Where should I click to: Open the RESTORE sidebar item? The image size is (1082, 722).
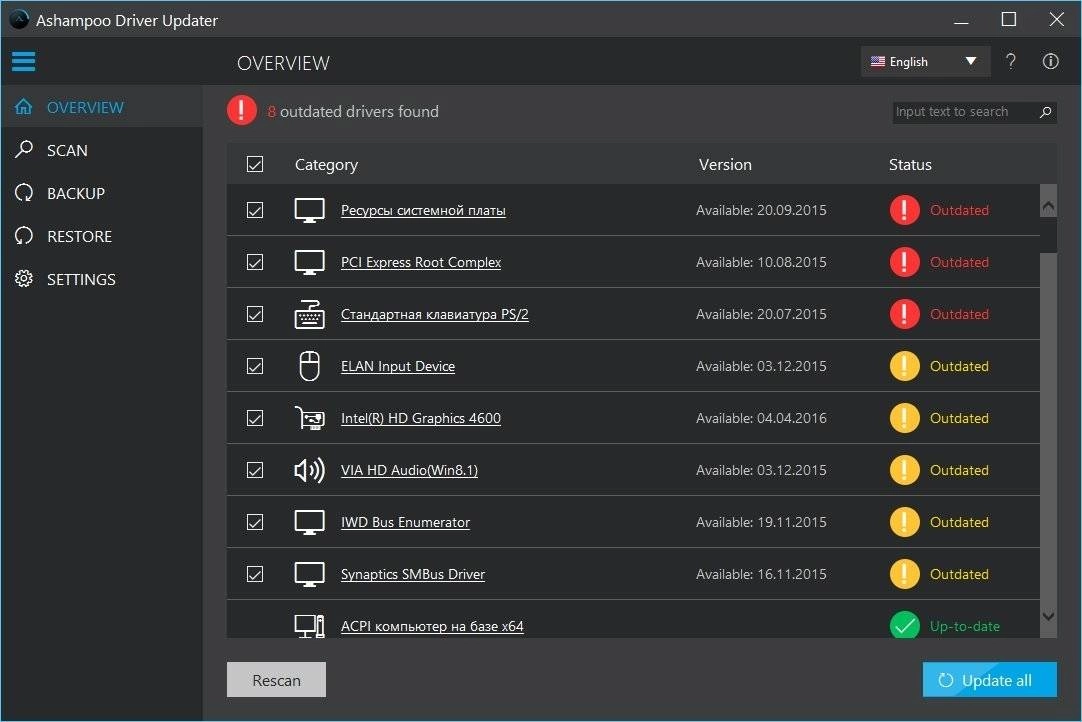pos(101,236)
